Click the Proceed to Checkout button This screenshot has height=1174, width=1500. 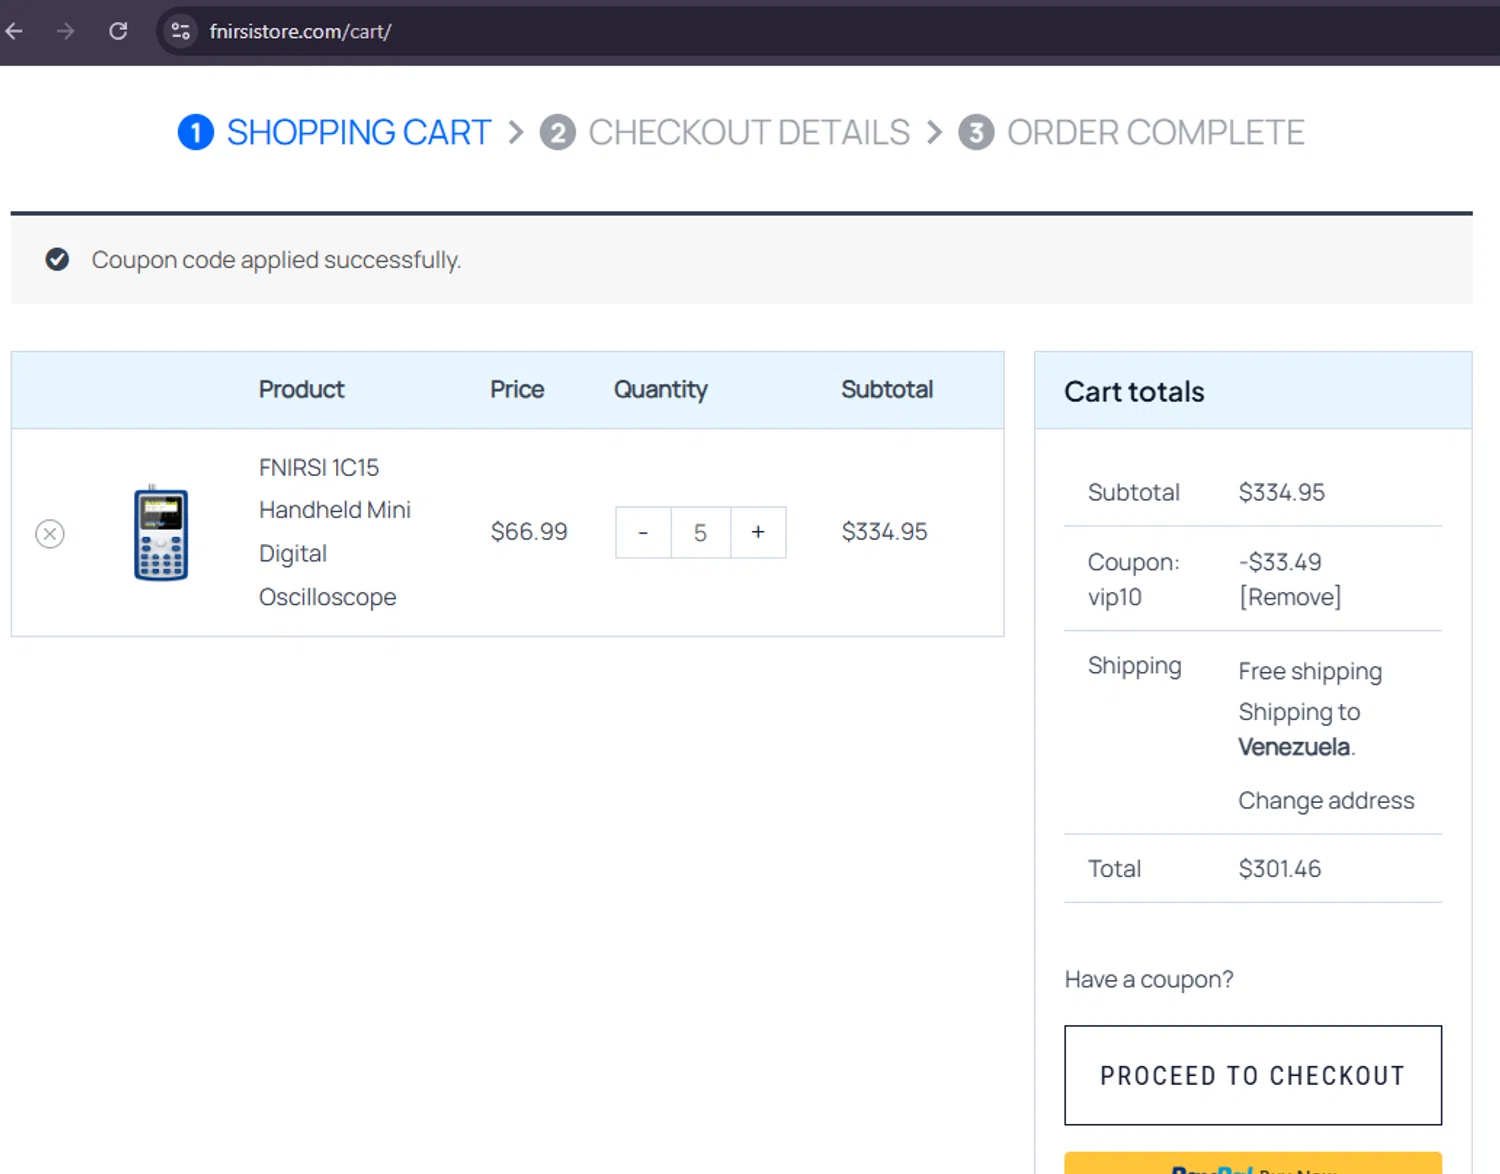pyautogui.click(x=1253, y=1075)
